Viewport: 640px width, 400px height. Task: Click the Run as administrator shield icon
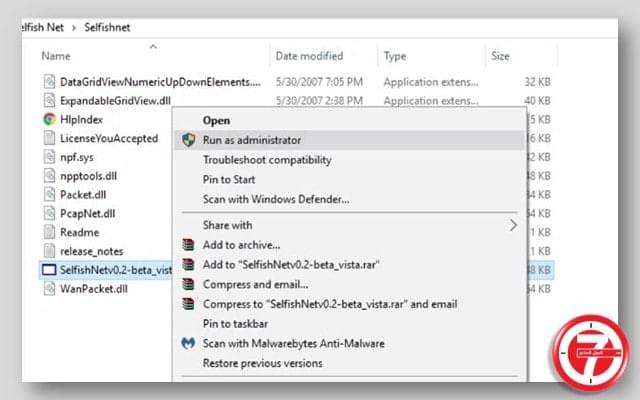[187, 140]
